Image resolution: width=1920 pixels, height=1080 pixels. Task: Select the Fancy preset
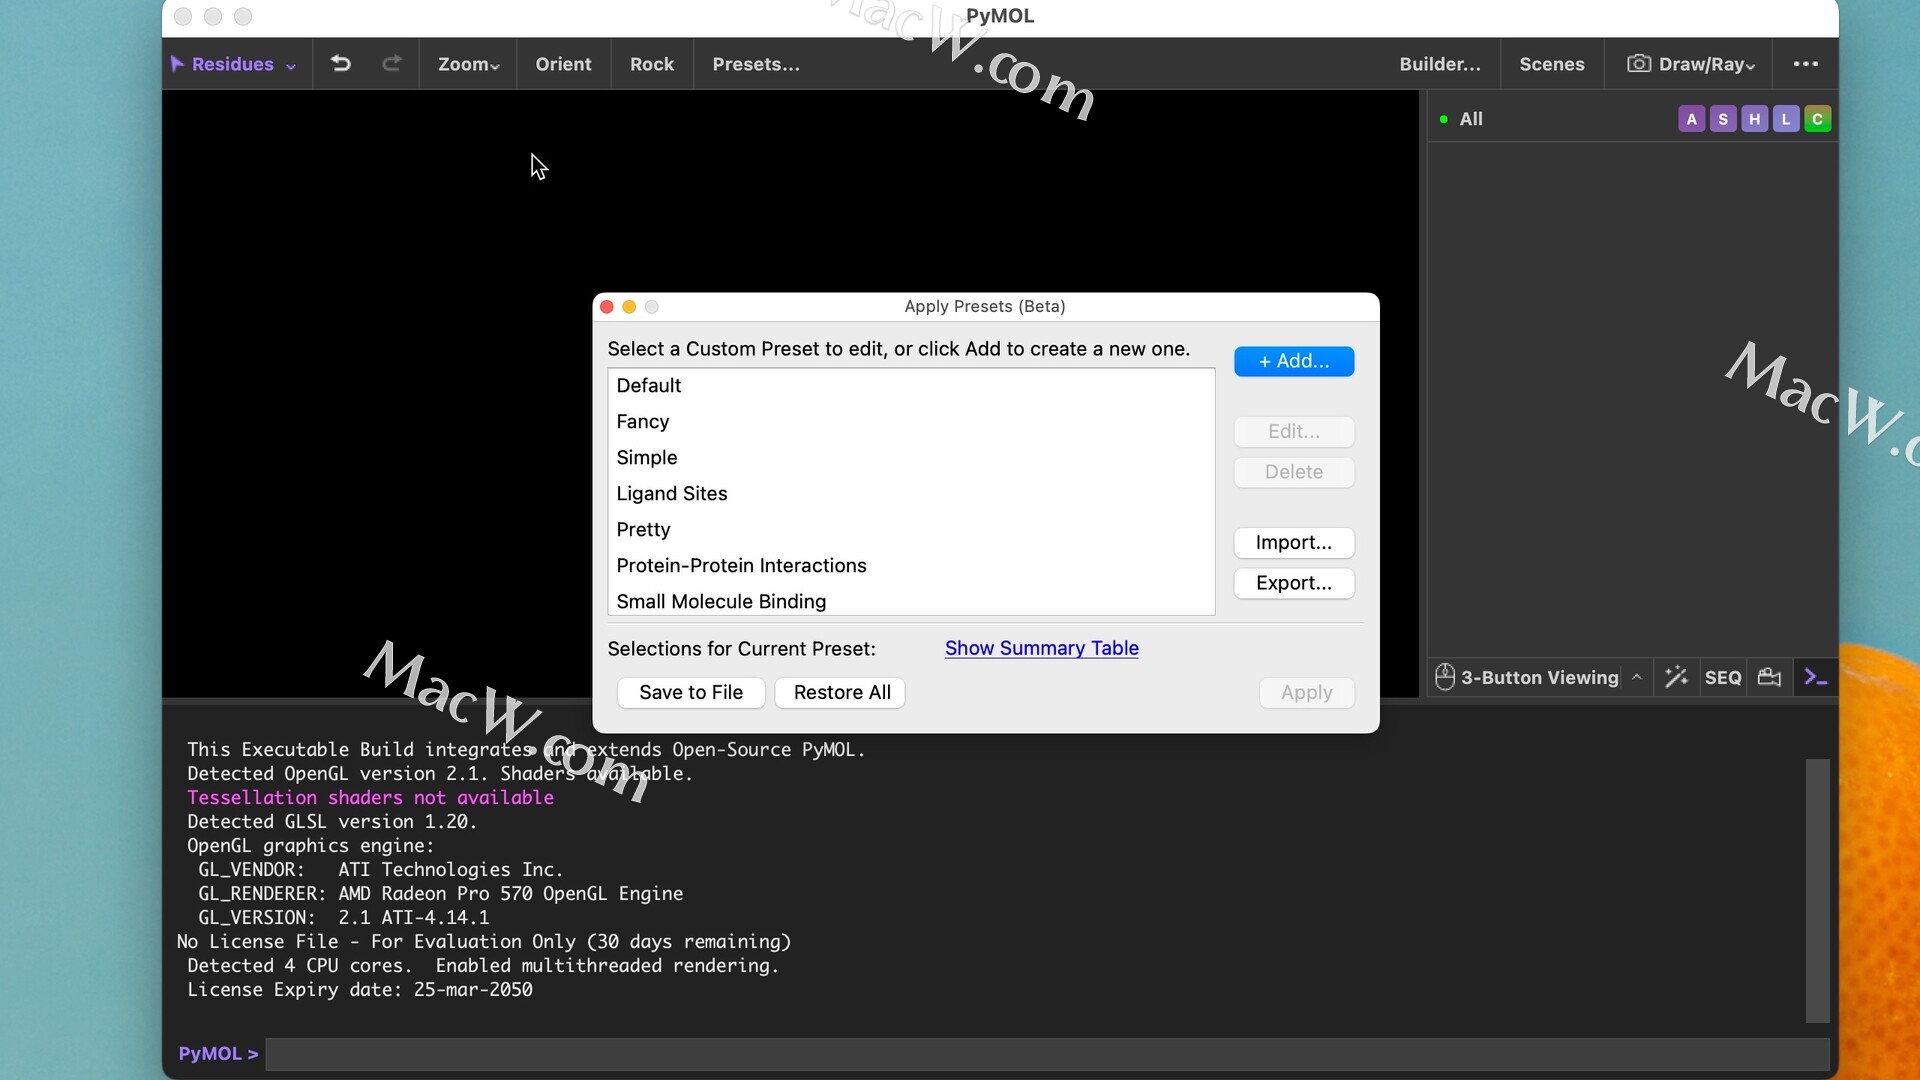tap(911, 422)
